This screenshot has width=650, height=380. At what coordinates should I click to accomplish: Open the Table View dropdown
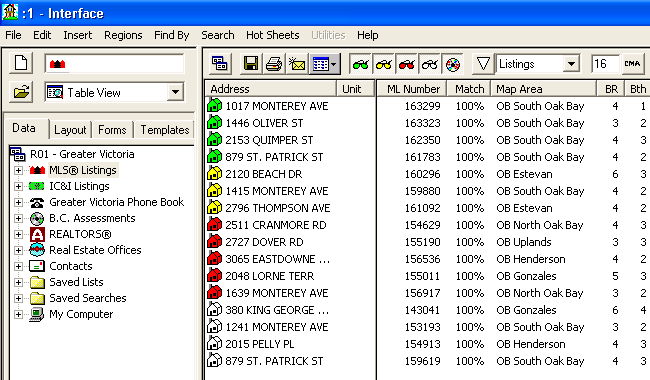175,92
